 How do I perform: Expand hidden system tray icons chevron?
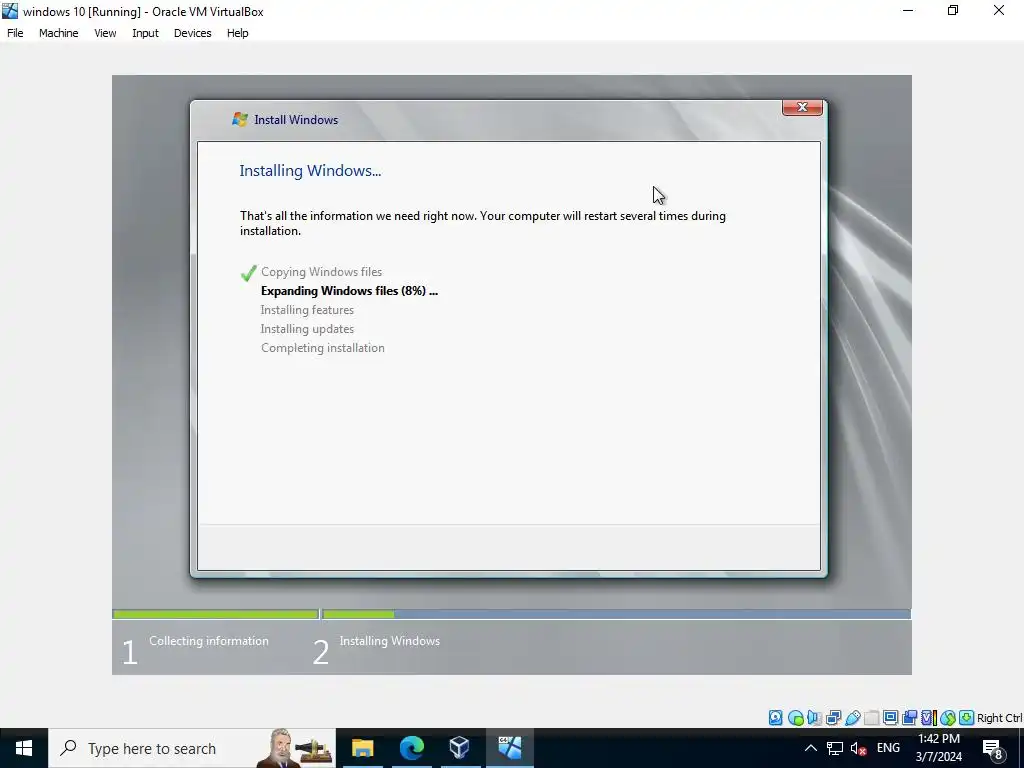coord(810,748)
